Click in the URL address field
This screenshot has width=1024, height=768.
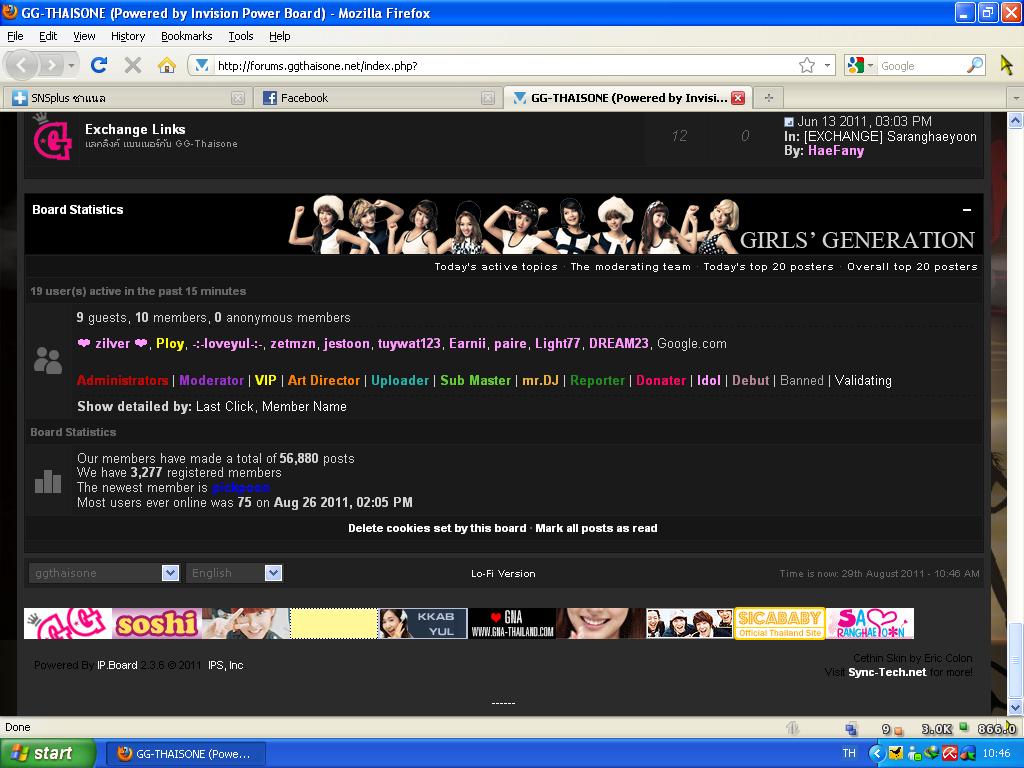[503, 65]
